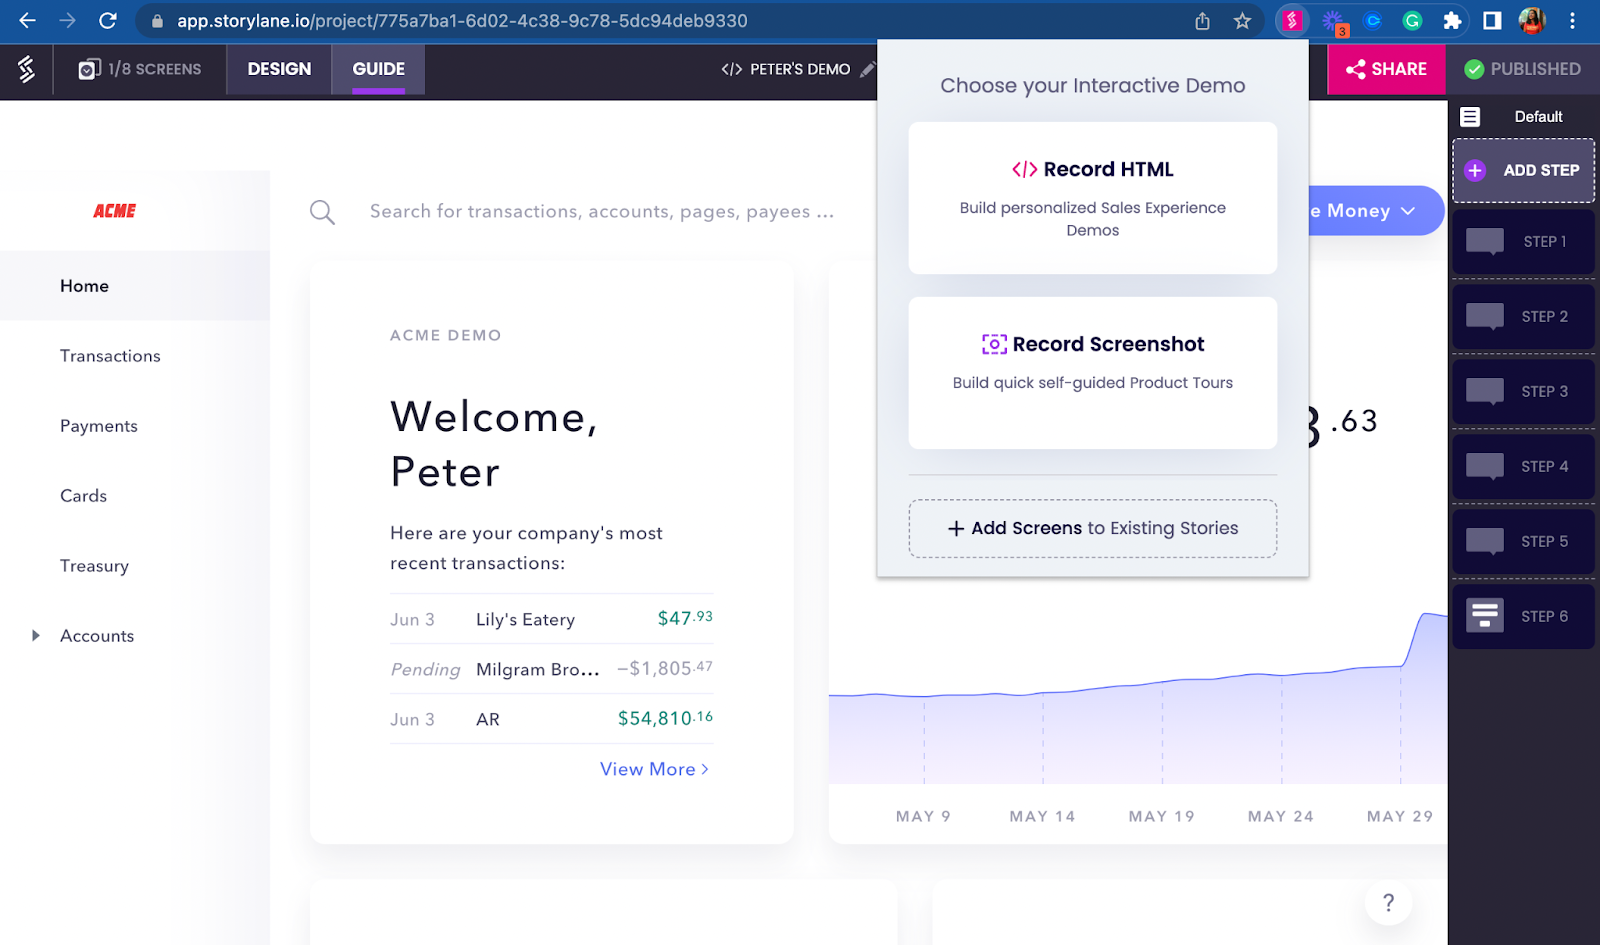The width and height of the screenshot is (1600, 945).
Task: Open the browser Extensions puzzle icon
Action: point(1452,21)
